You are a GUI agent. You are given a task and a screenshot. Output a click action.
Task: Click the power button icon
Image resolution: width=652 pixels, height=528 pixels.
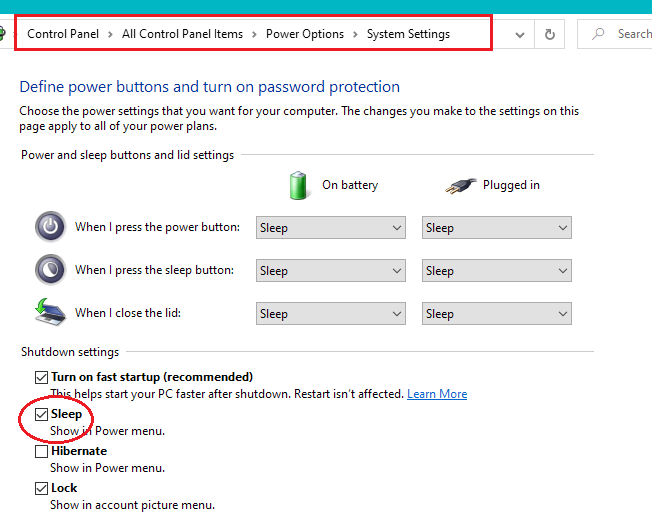tap(50, 227)
